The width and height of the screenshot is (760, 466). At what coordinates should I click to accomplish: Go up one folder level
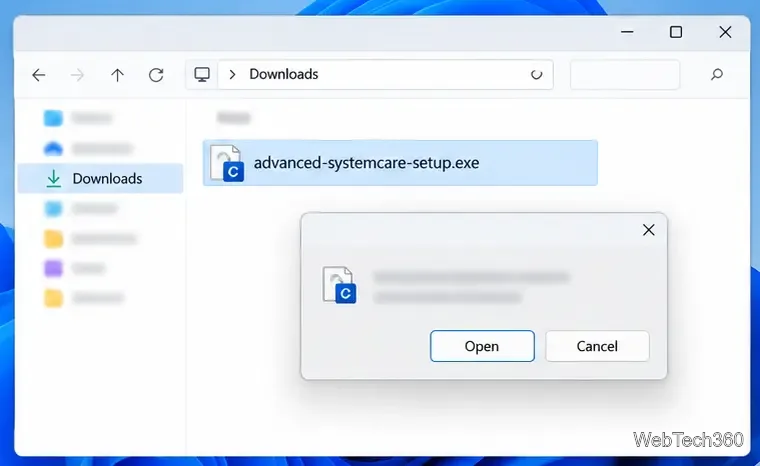[x=117, y=75]
